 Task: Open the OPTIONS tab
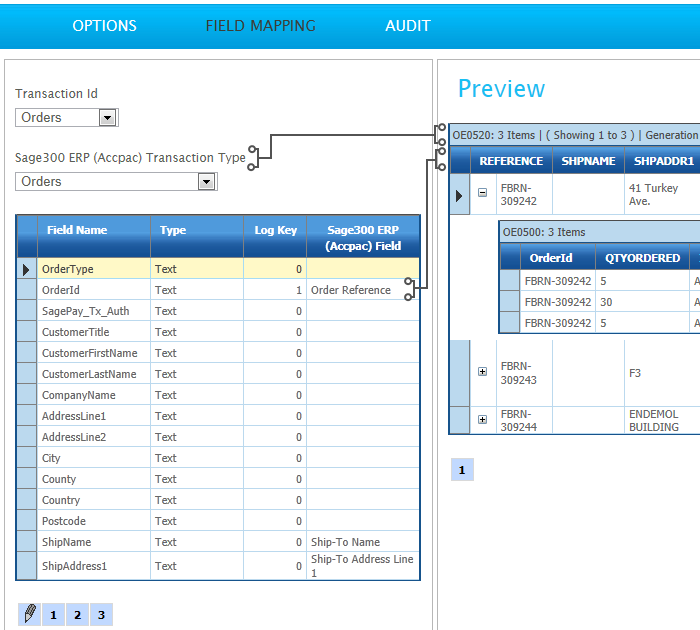[x=104, y=26]
